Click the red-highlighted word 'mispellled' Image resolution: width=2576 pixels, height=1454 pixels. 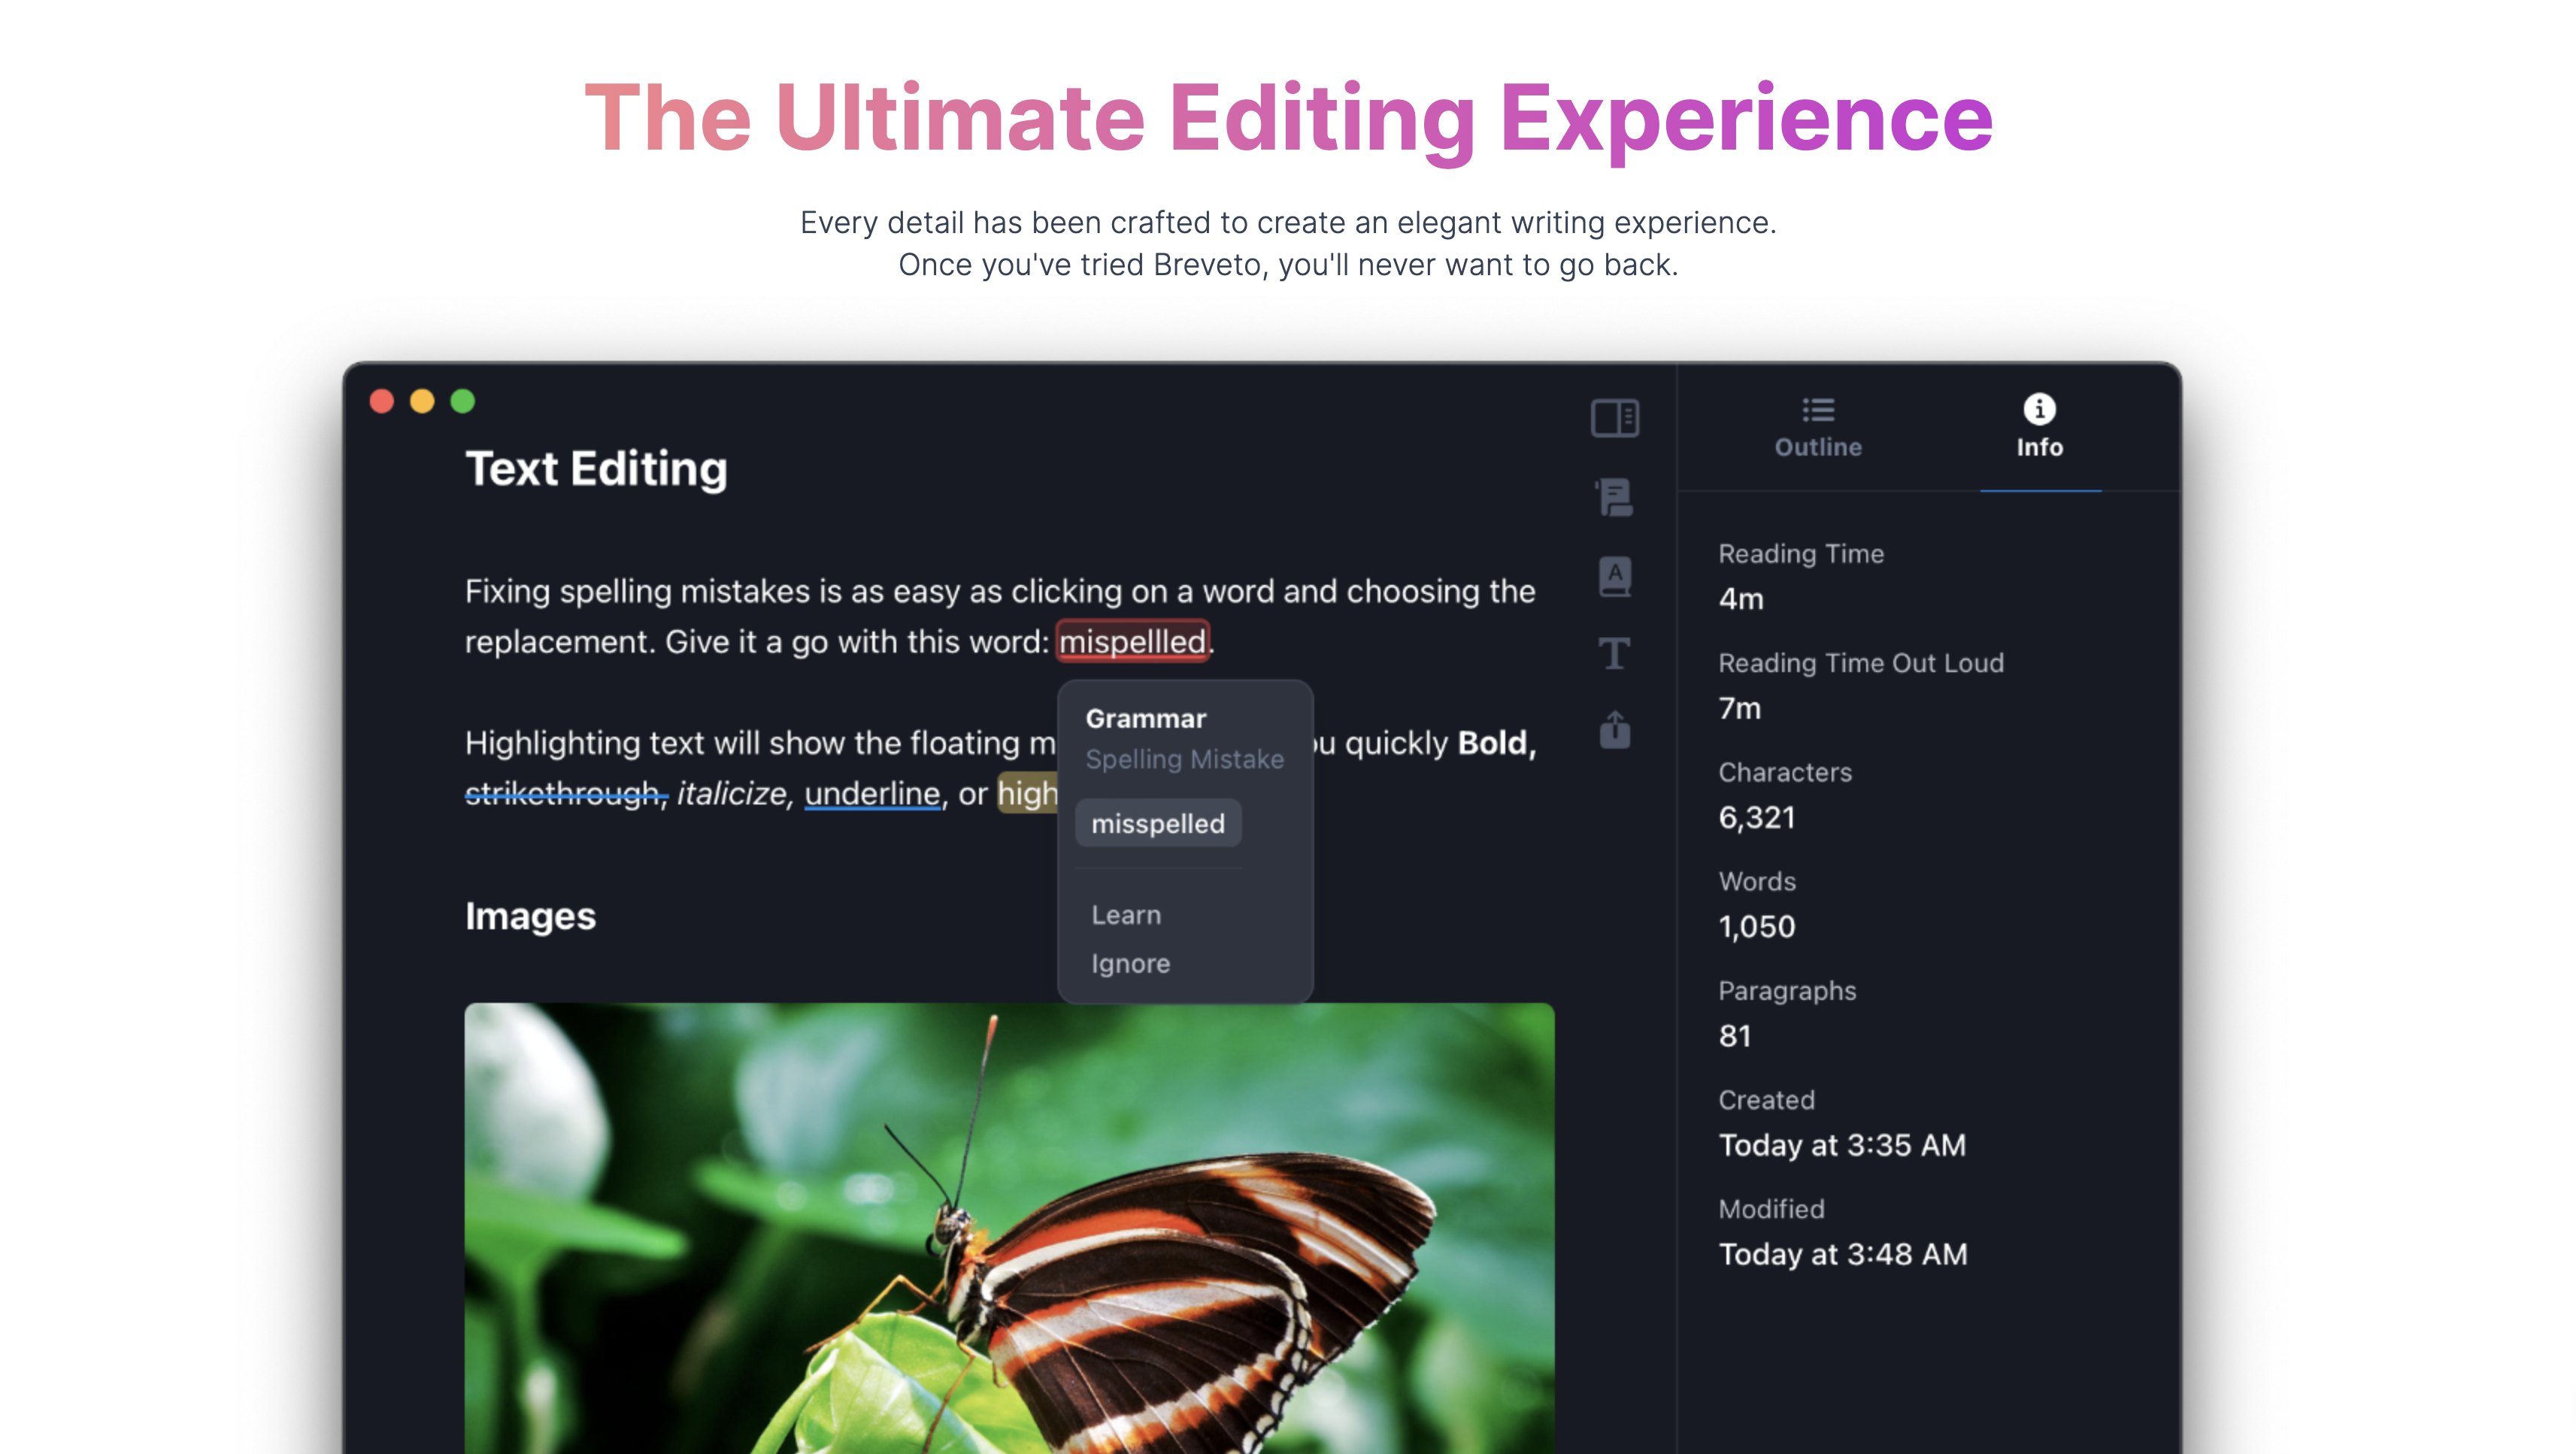click(x=1132, y=641)
